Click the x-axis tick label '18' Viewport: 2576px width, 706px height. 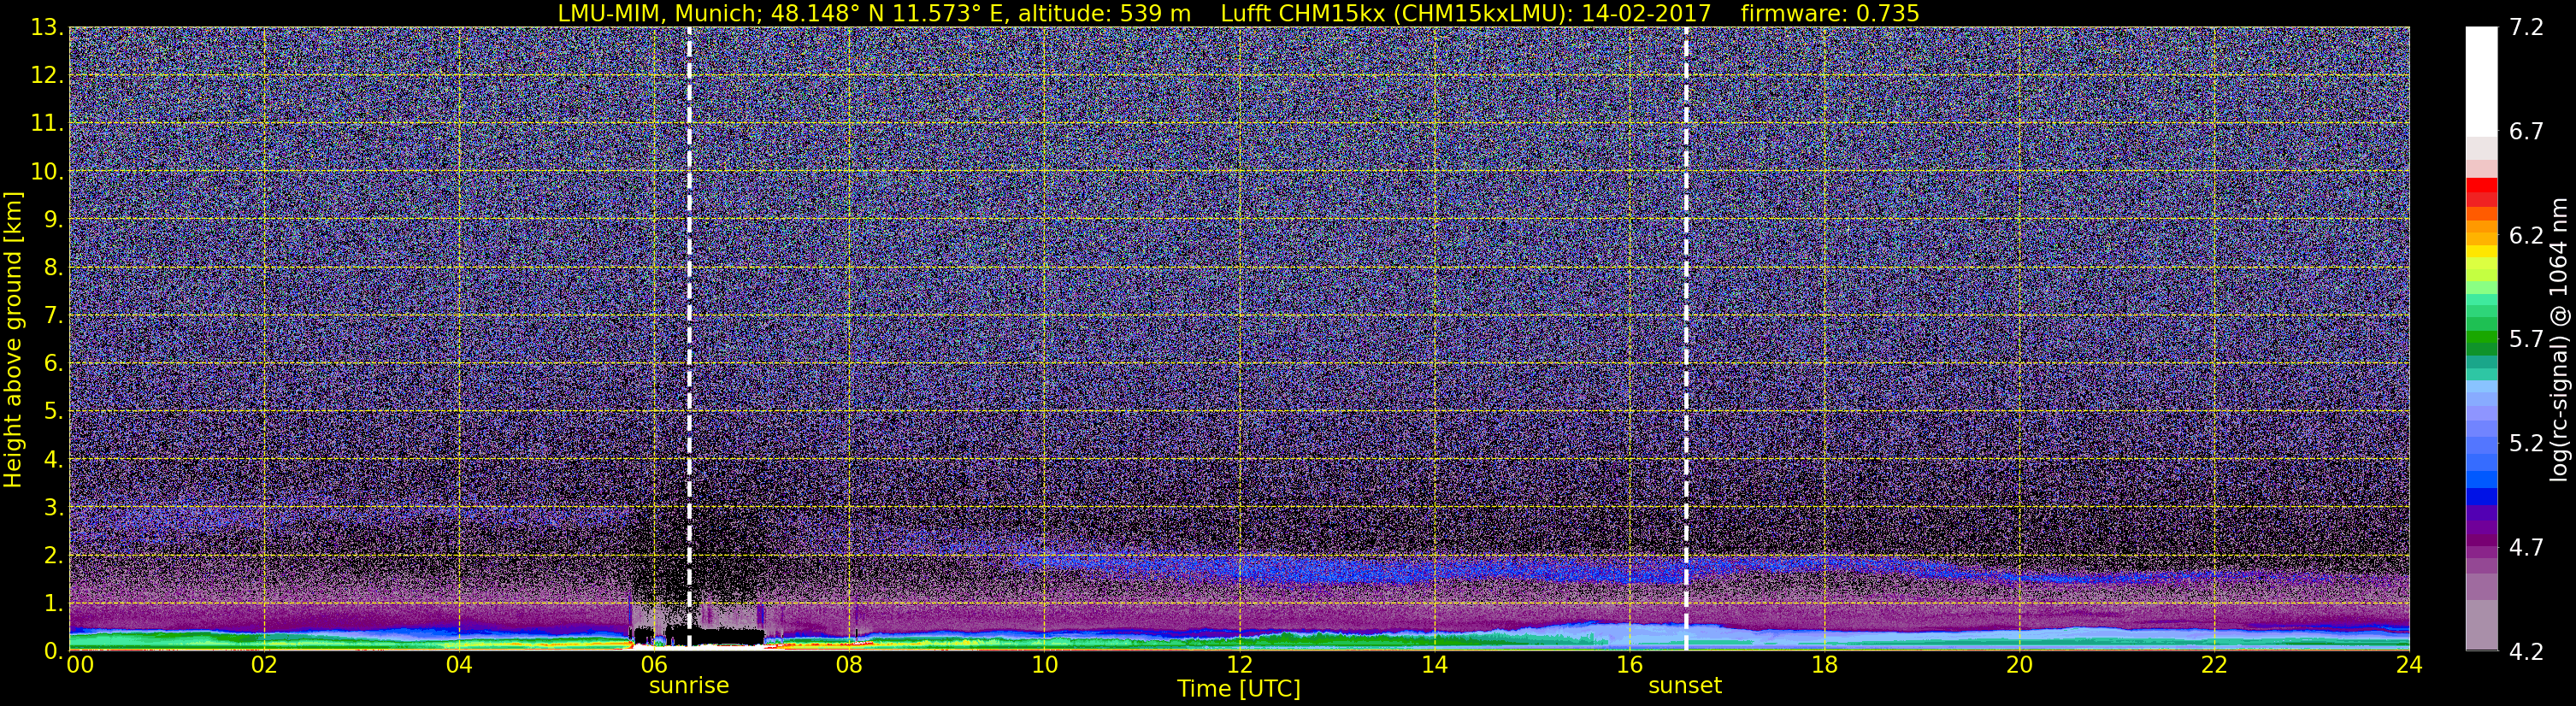(1824, 666)
